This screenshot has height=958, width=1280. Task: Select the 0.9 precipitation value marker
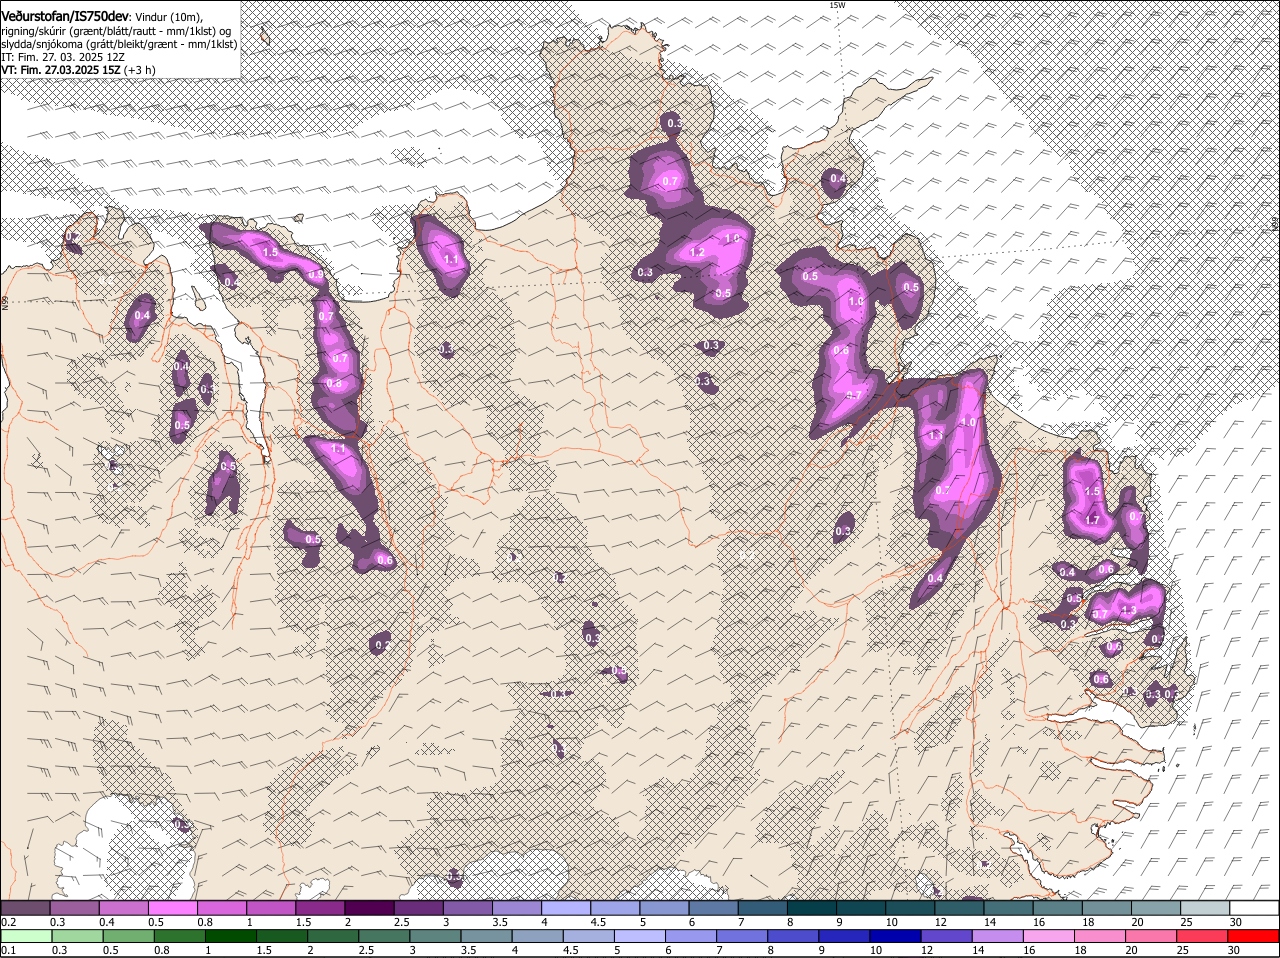point(315,275)
